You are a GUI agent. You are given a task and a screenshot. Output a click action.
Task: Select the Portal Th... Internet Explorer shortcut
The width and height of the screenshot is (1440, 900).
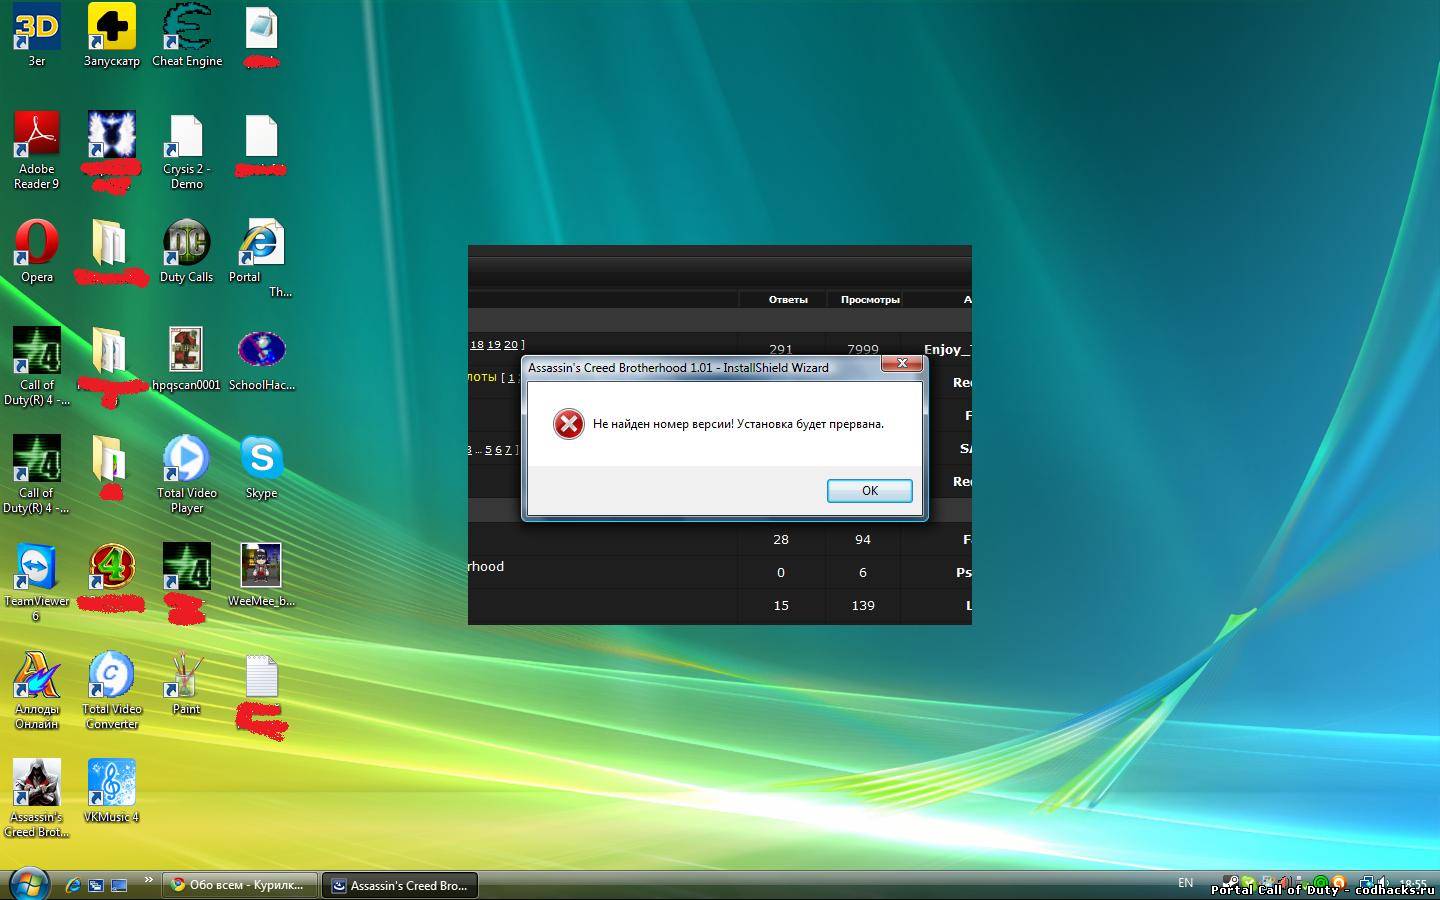262,258
